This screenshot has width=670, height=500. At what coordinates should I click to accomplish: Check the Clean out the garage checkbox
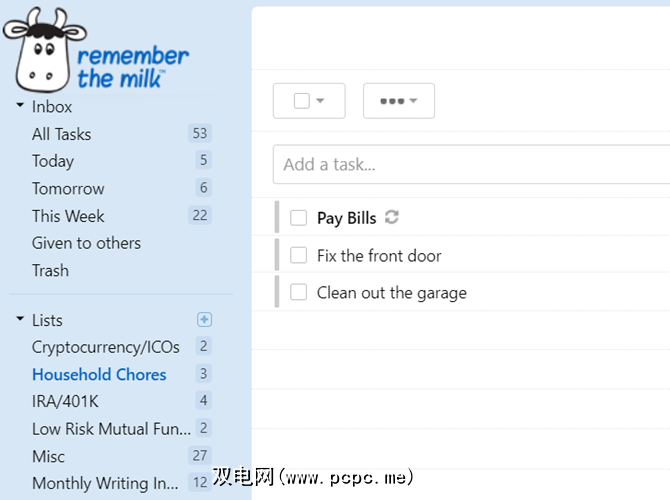point(298,292)
